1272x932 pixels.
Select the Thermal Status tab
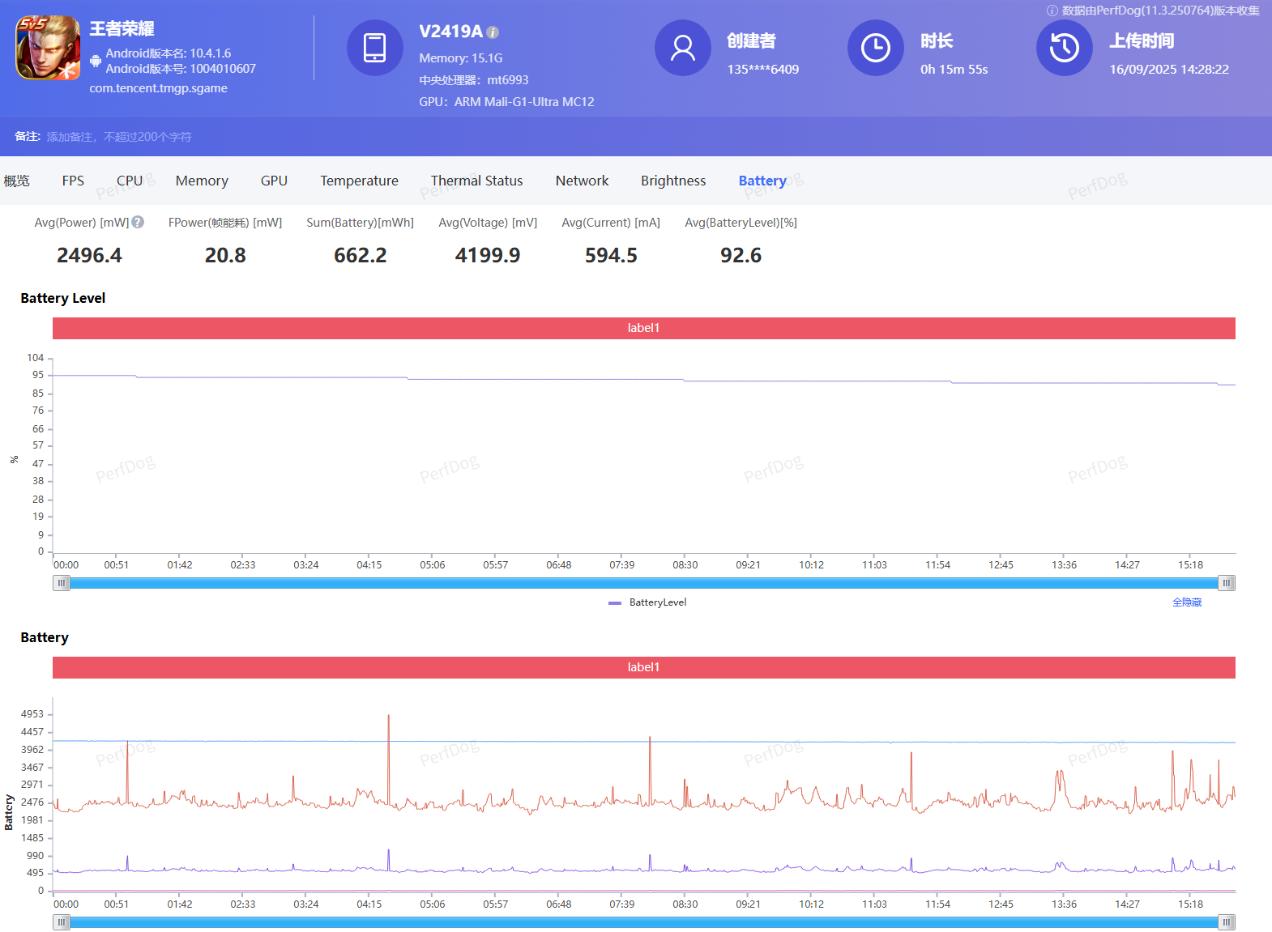click(476, 181)
